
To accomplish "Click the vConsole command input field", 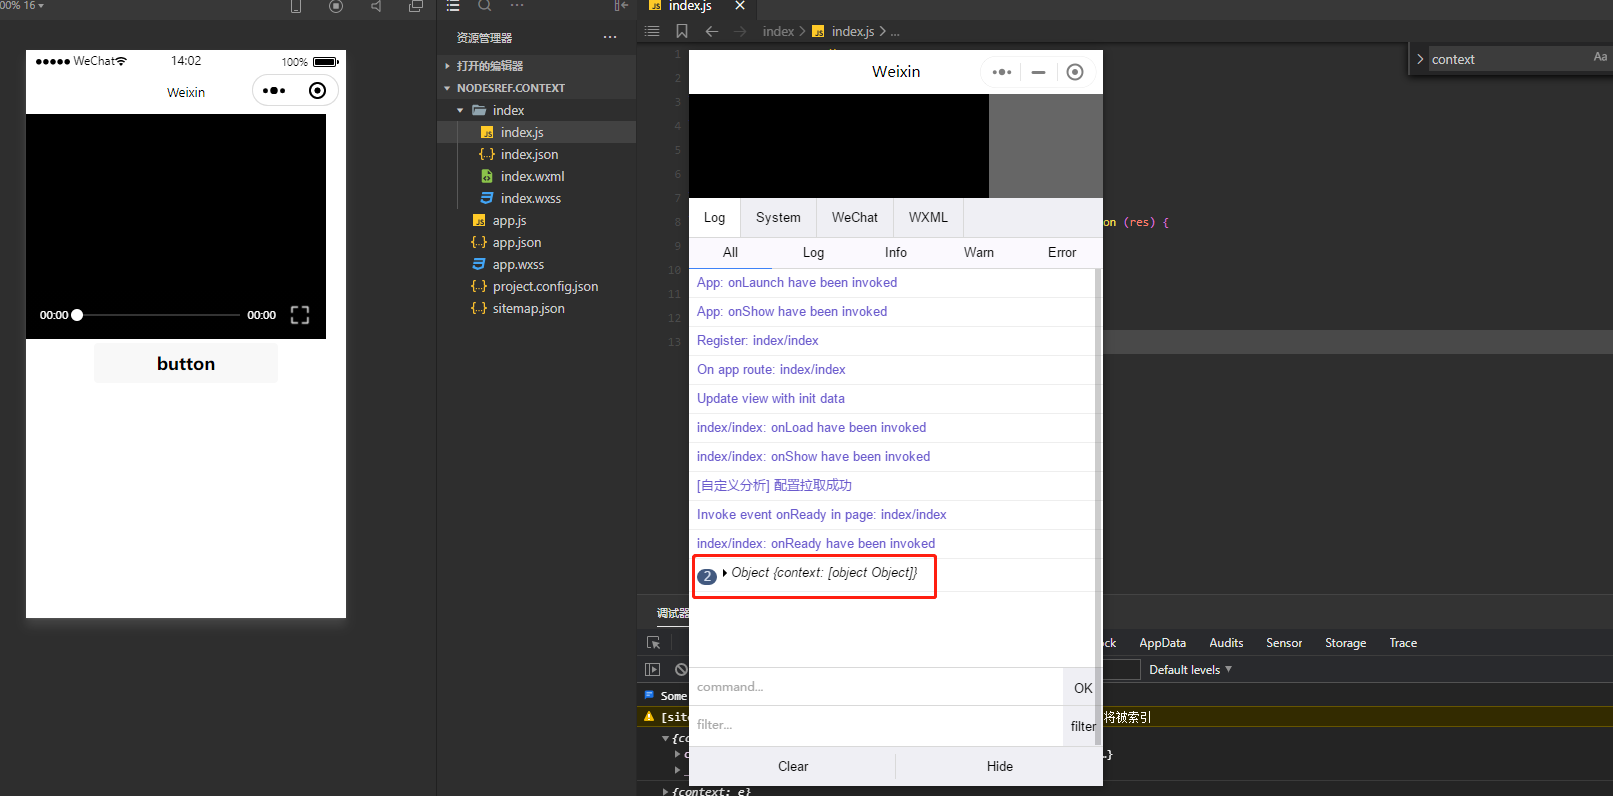I will click(876, 687).
